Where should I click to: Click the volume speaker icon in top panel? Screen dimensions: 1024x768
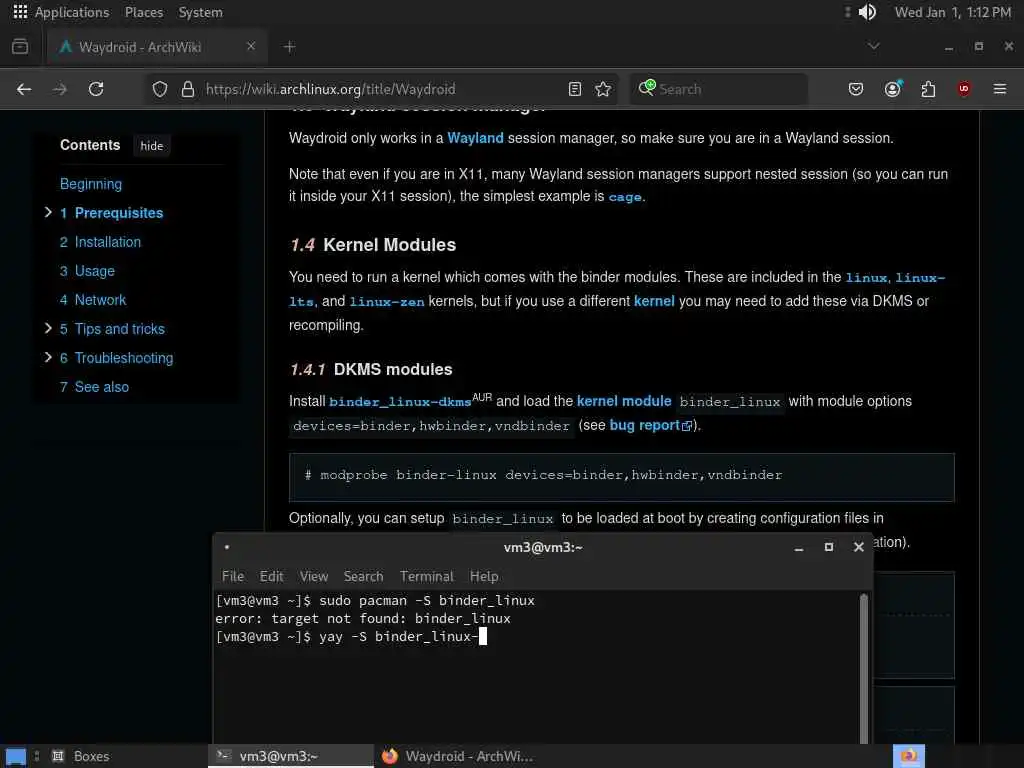[867, 12]
